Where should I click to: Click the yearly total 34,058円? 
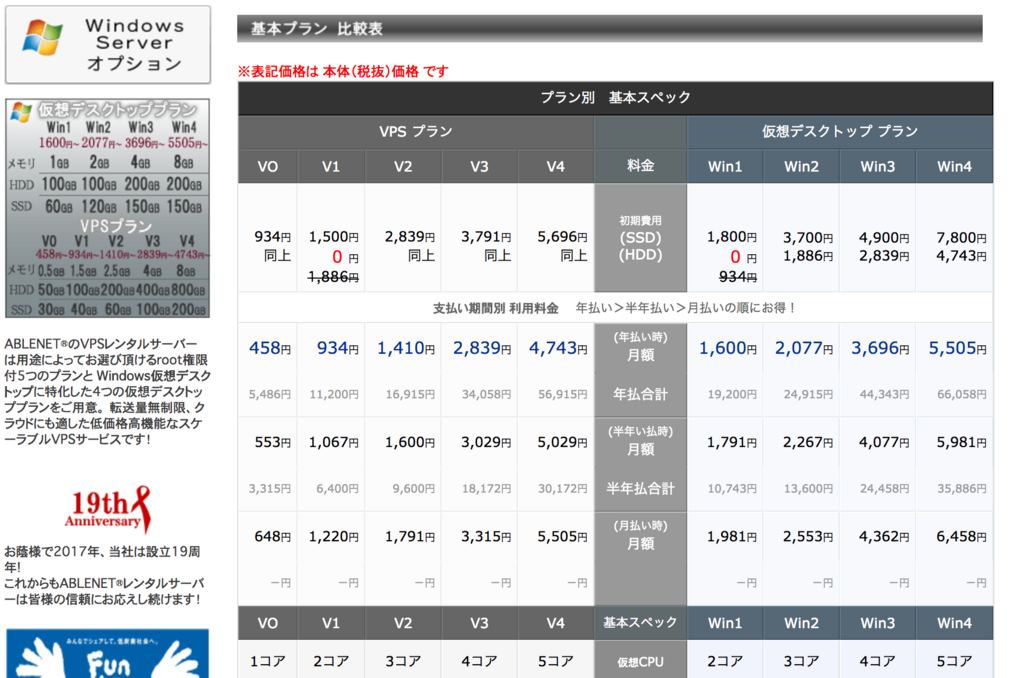(487, 395)
